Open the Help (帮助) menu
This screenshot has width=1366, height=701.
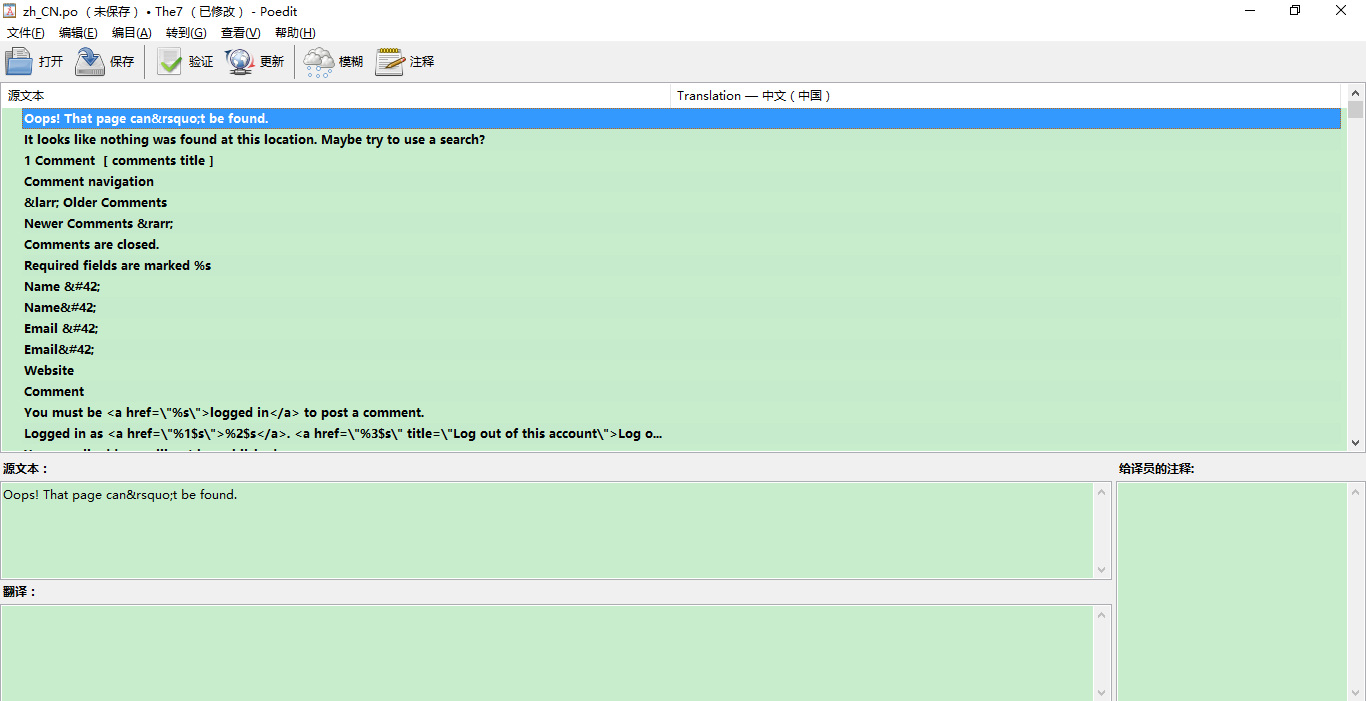[x=295, y=33]
